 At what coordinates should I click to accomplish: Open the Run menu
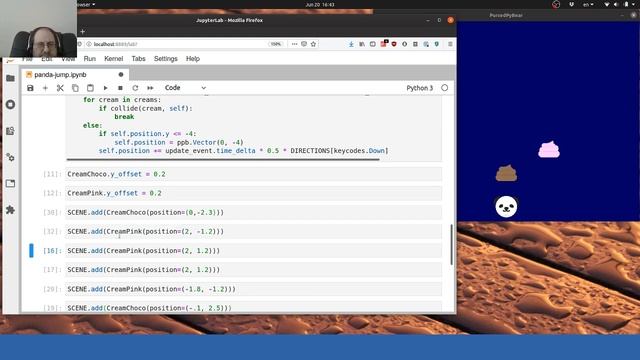(x=90, y=59)
